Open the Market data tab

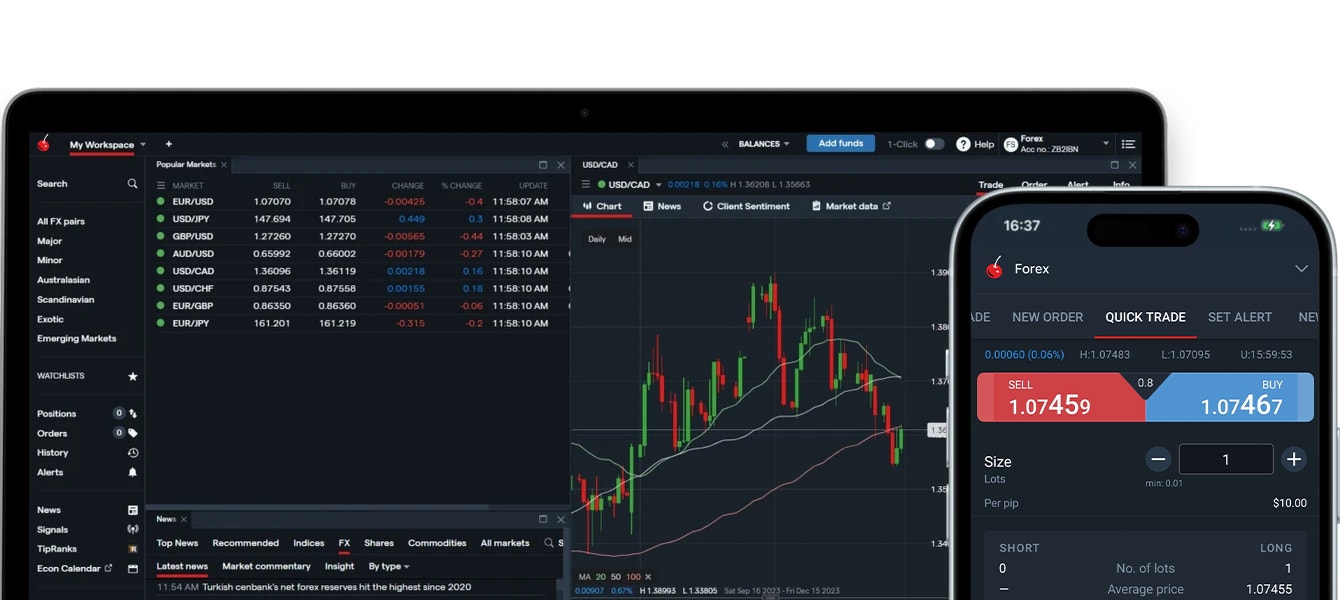[851, 206]
